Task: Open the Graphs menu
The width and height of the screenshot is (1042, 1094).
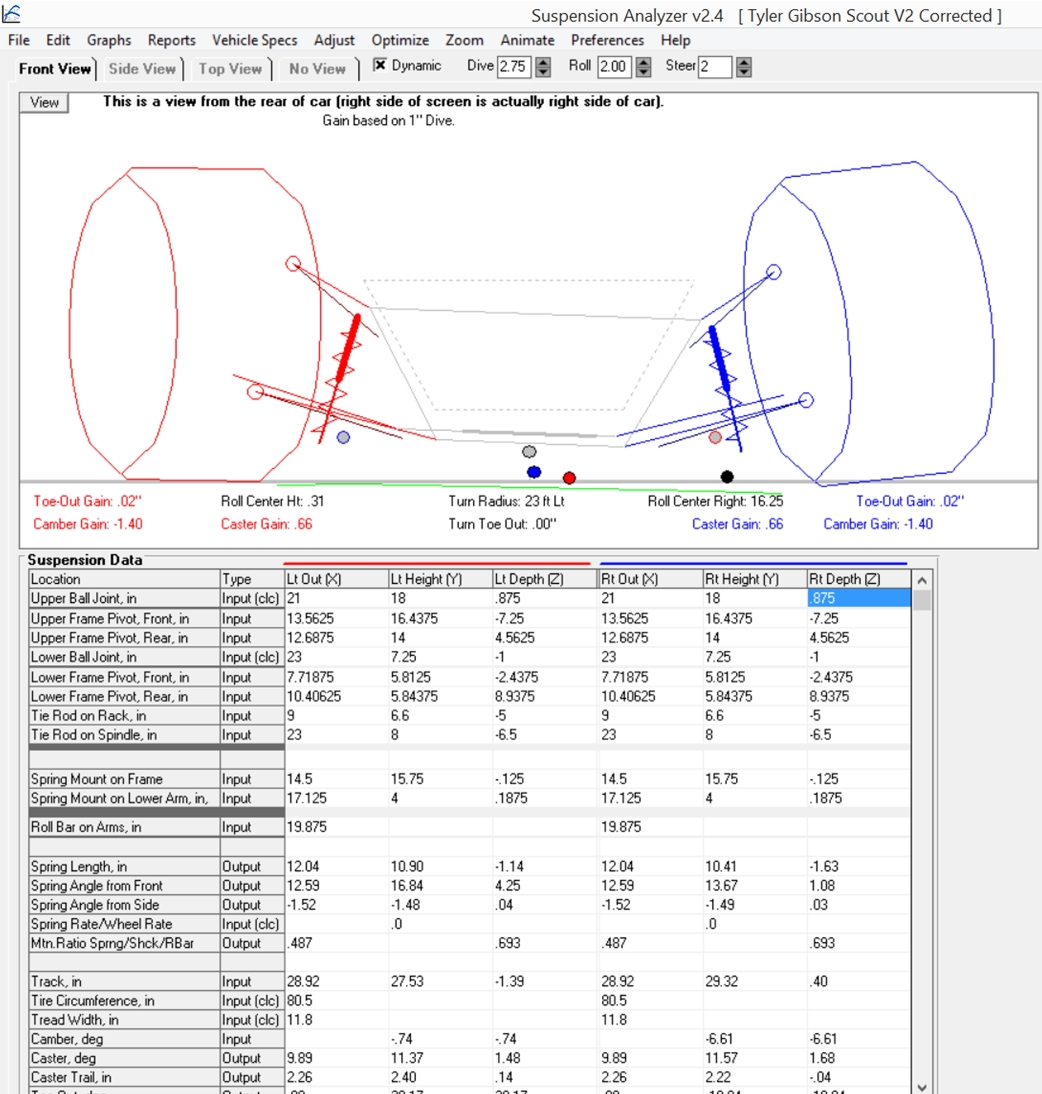Action: [x=109, y=40]
